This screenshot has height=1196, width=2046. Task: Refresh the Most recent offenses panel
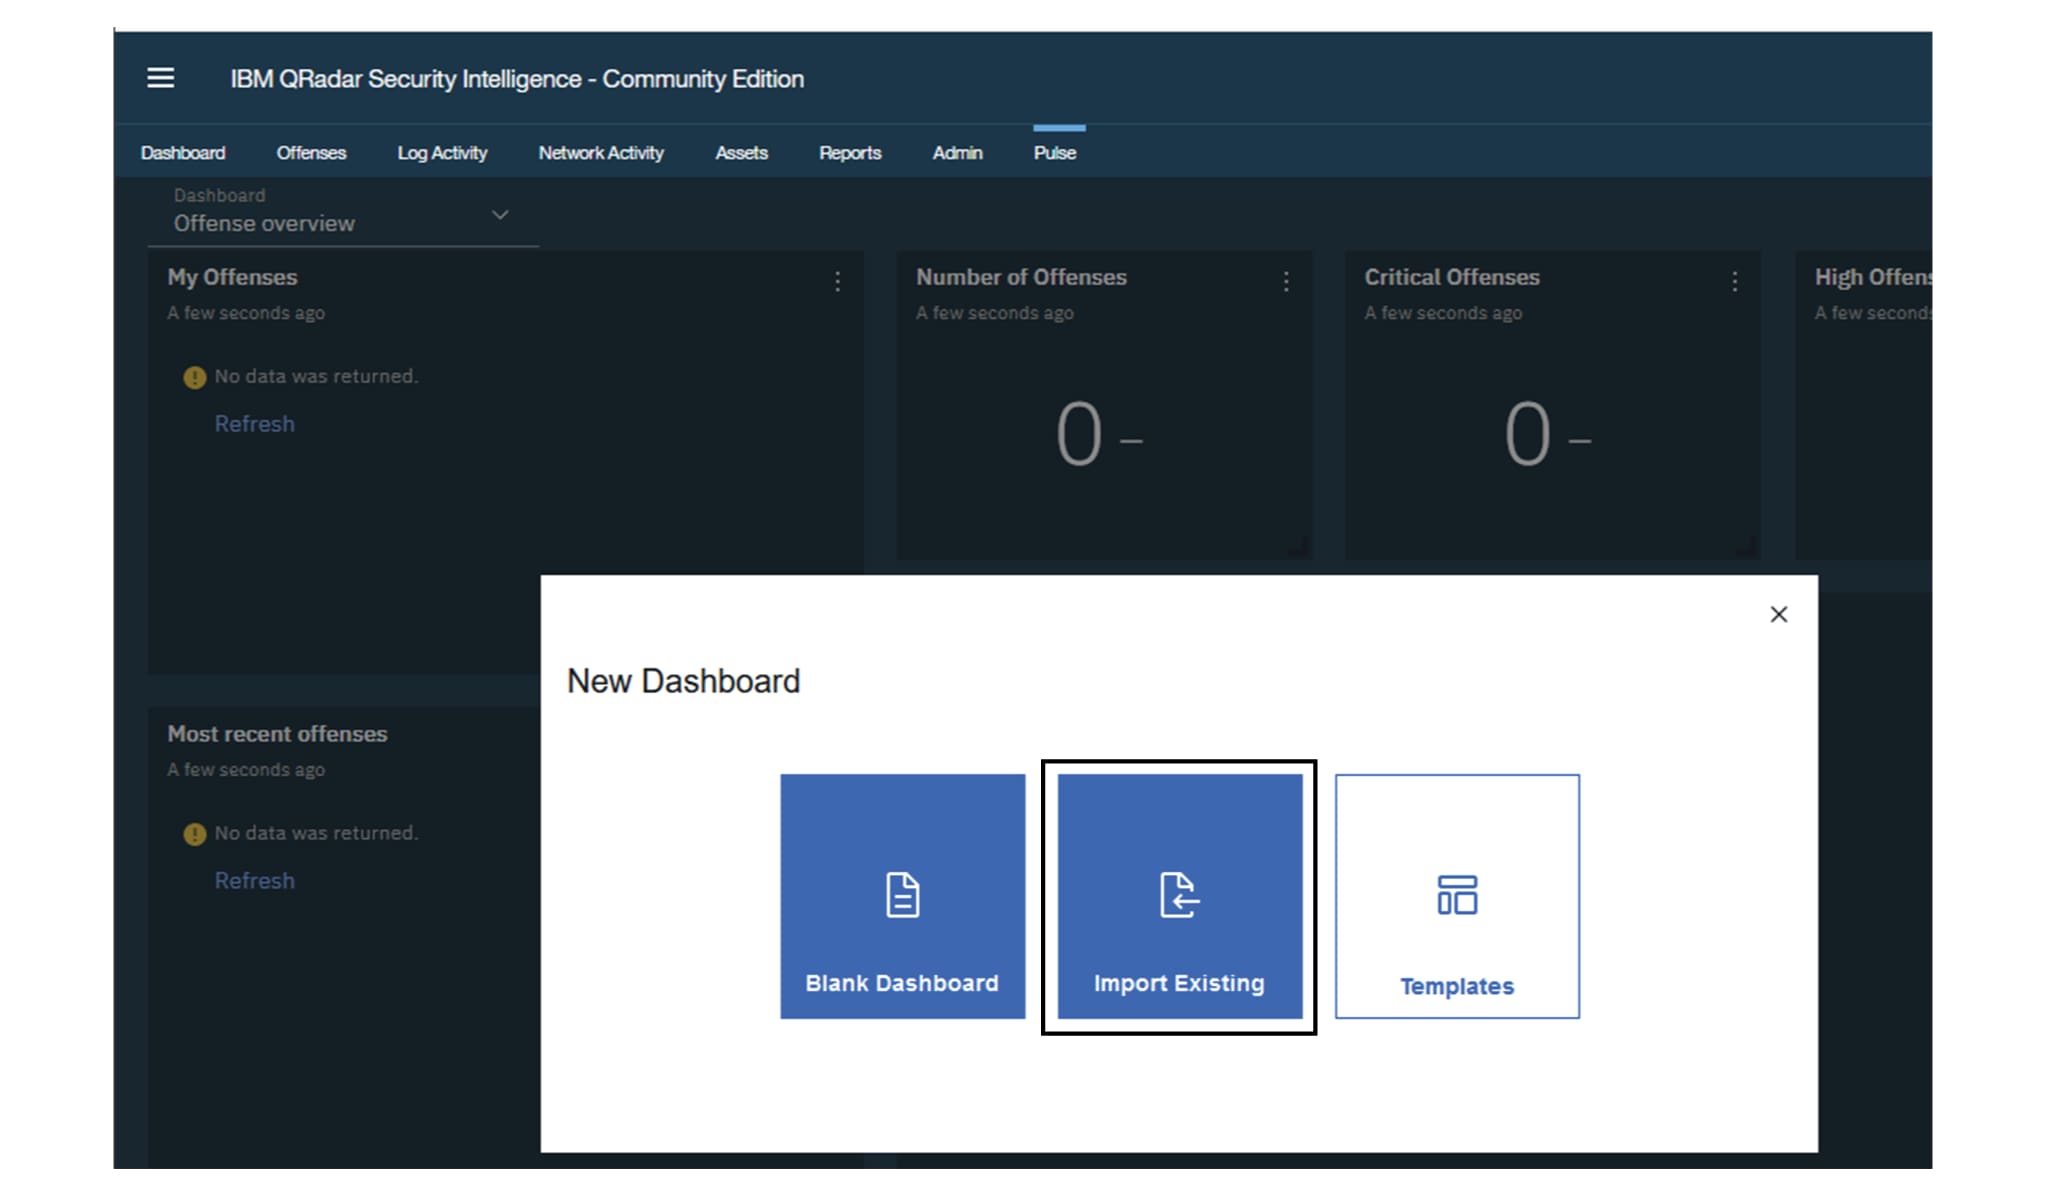click(254, 880)
